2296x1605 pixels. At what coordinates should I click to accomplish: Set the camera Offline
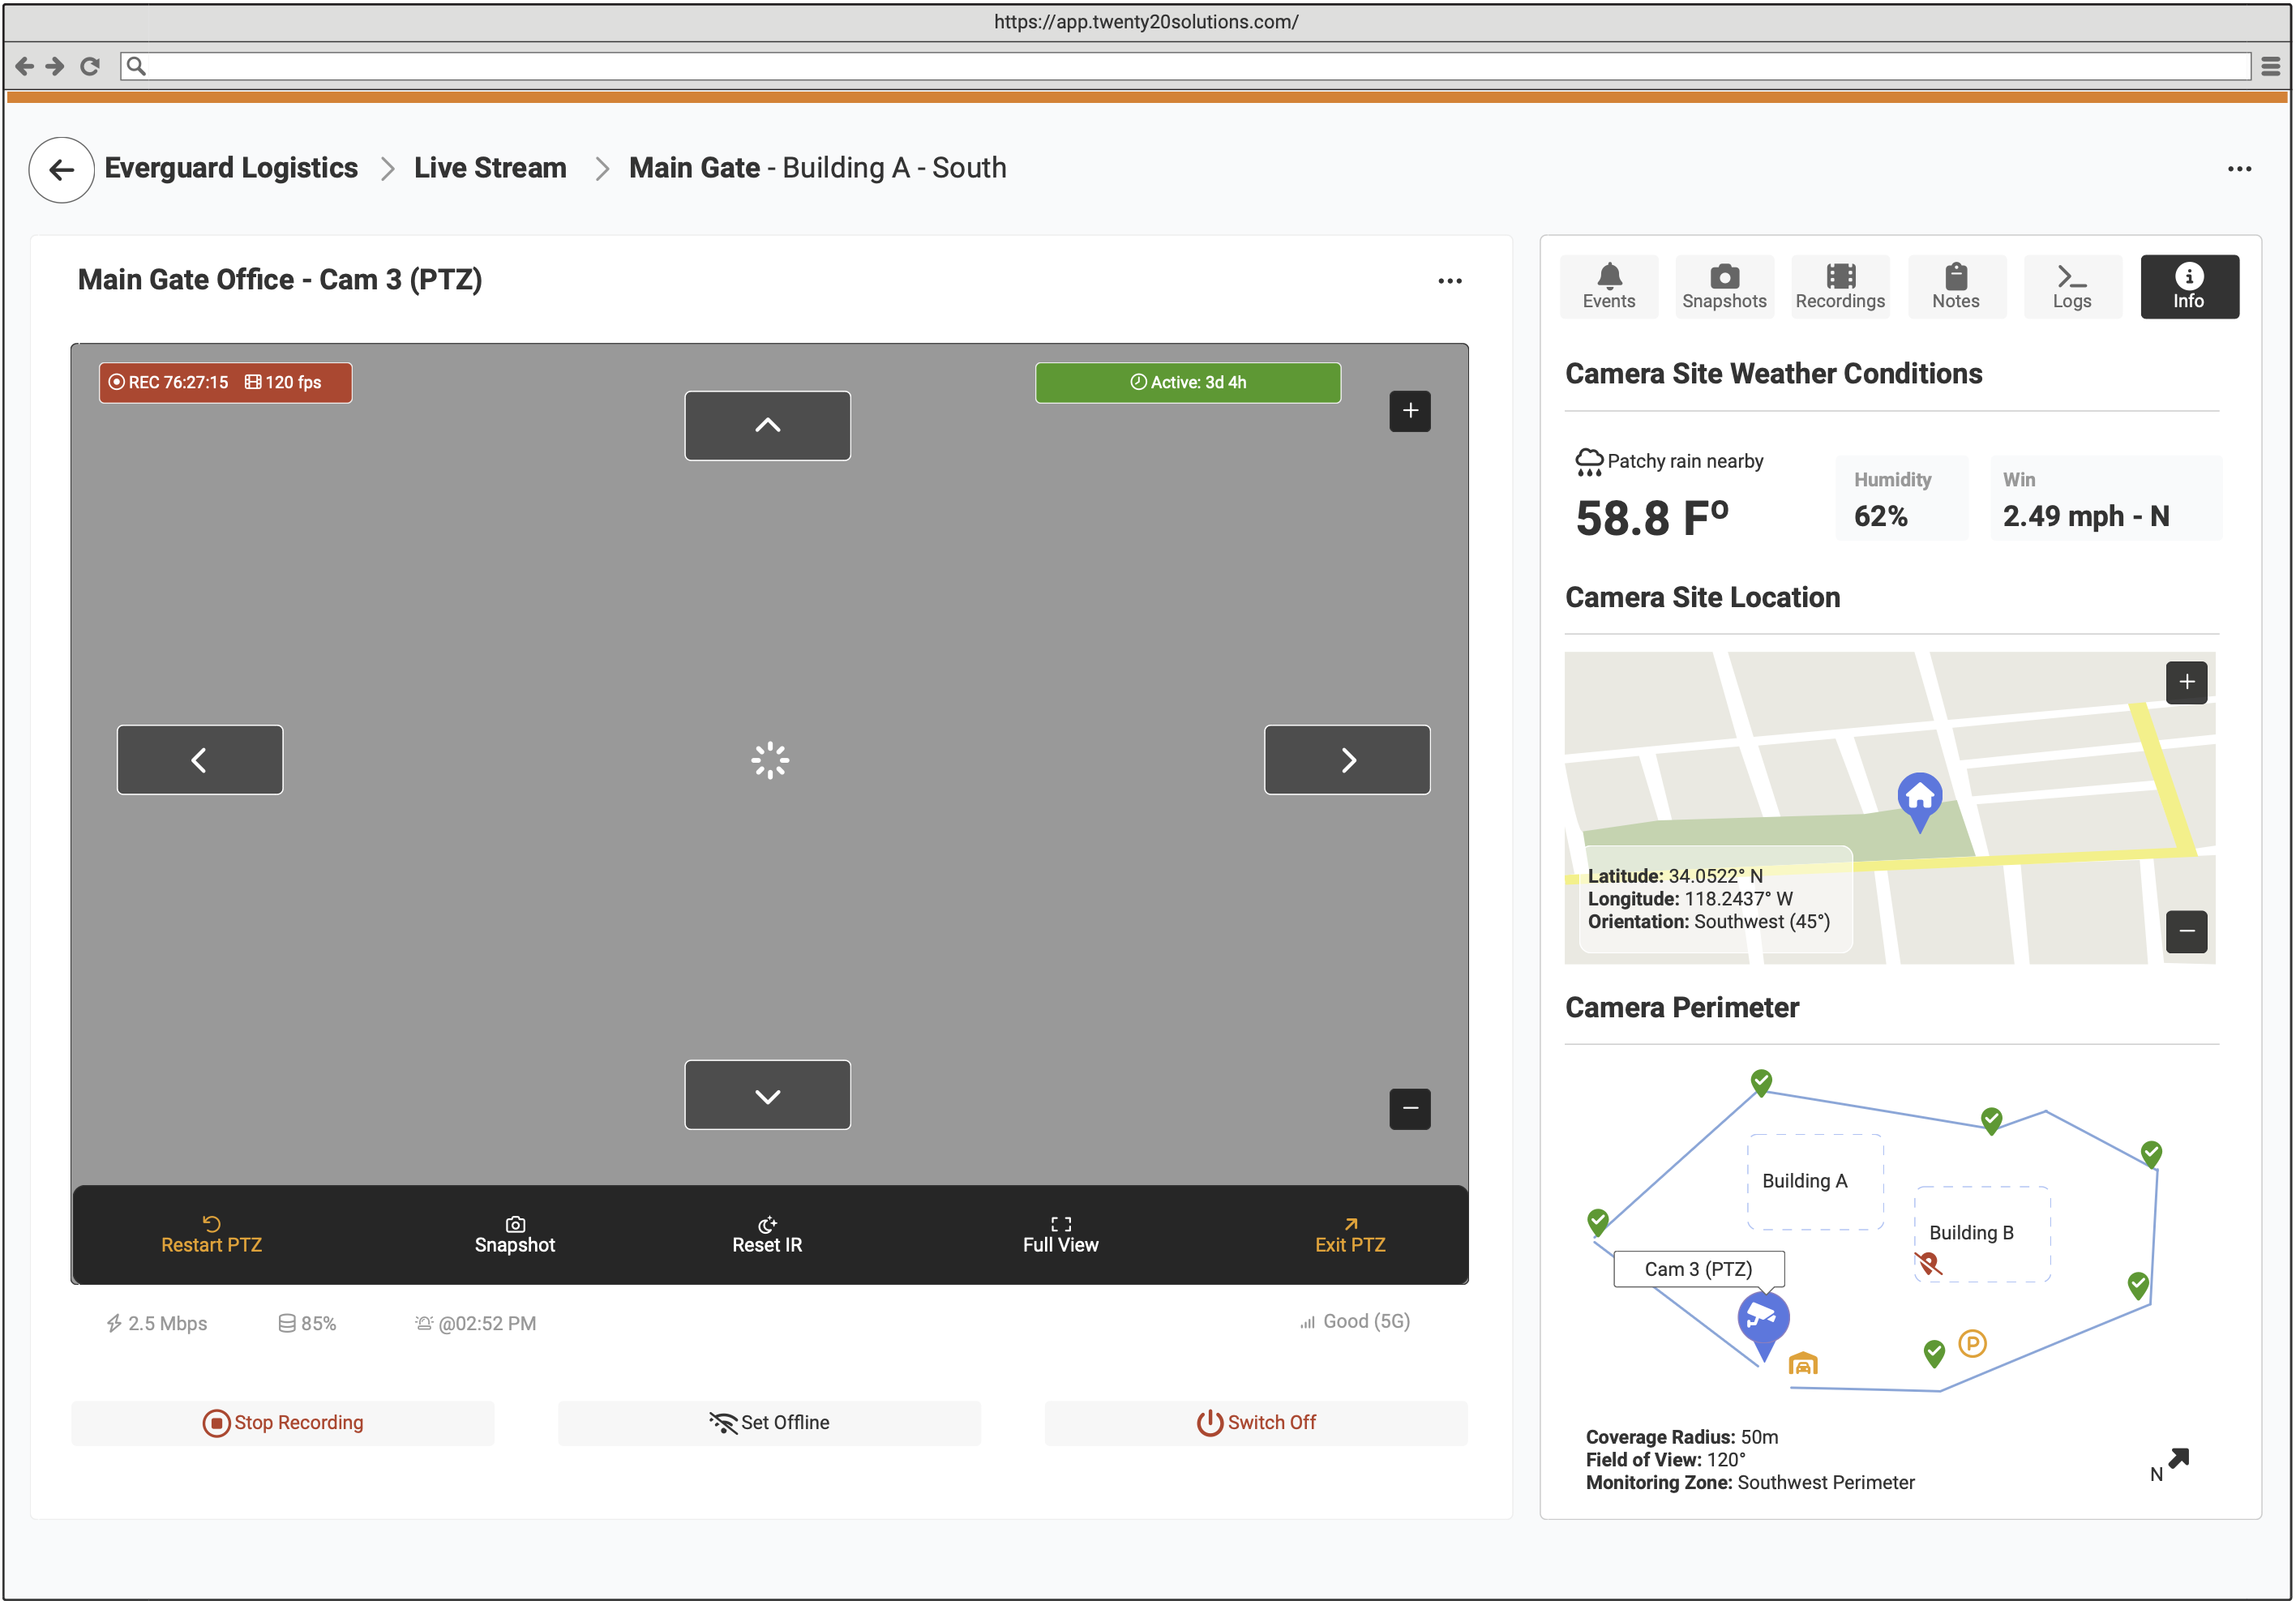click(x=769, y=1422)
